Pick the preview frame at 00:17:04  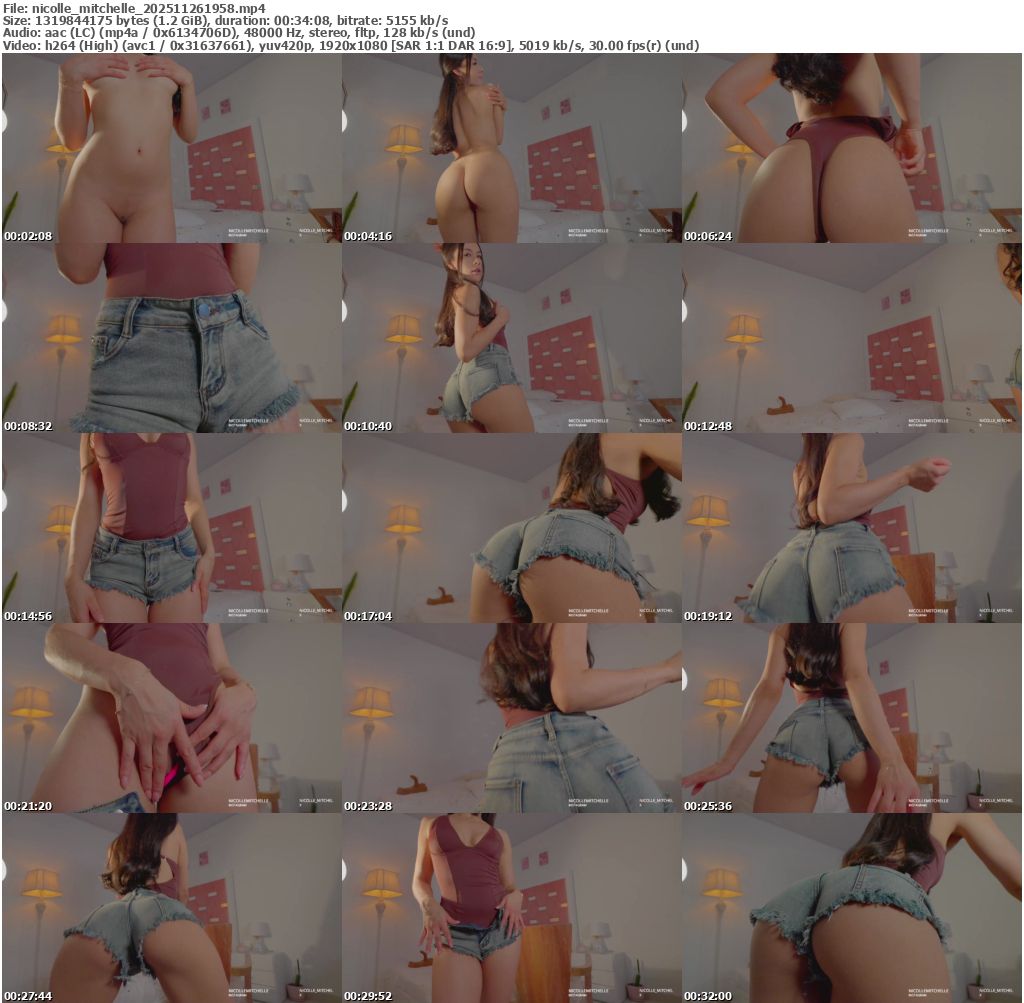512,528
